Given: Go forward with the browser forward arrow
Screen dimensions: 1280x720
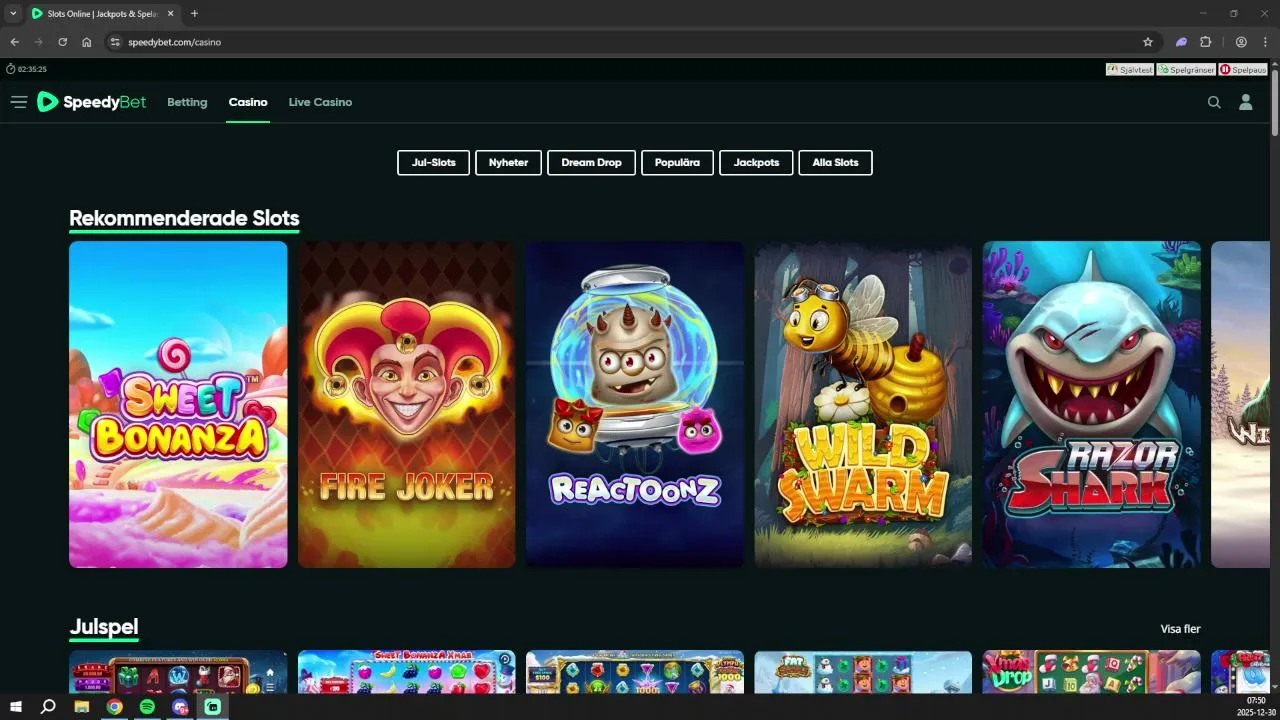Looking at the screenshot, I should 38,42.
